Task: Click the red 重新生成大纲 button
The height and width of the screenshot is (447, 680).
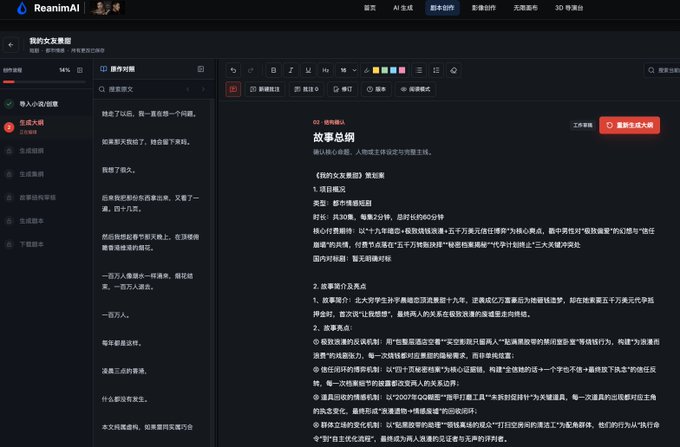Action: tap(630, 125)
